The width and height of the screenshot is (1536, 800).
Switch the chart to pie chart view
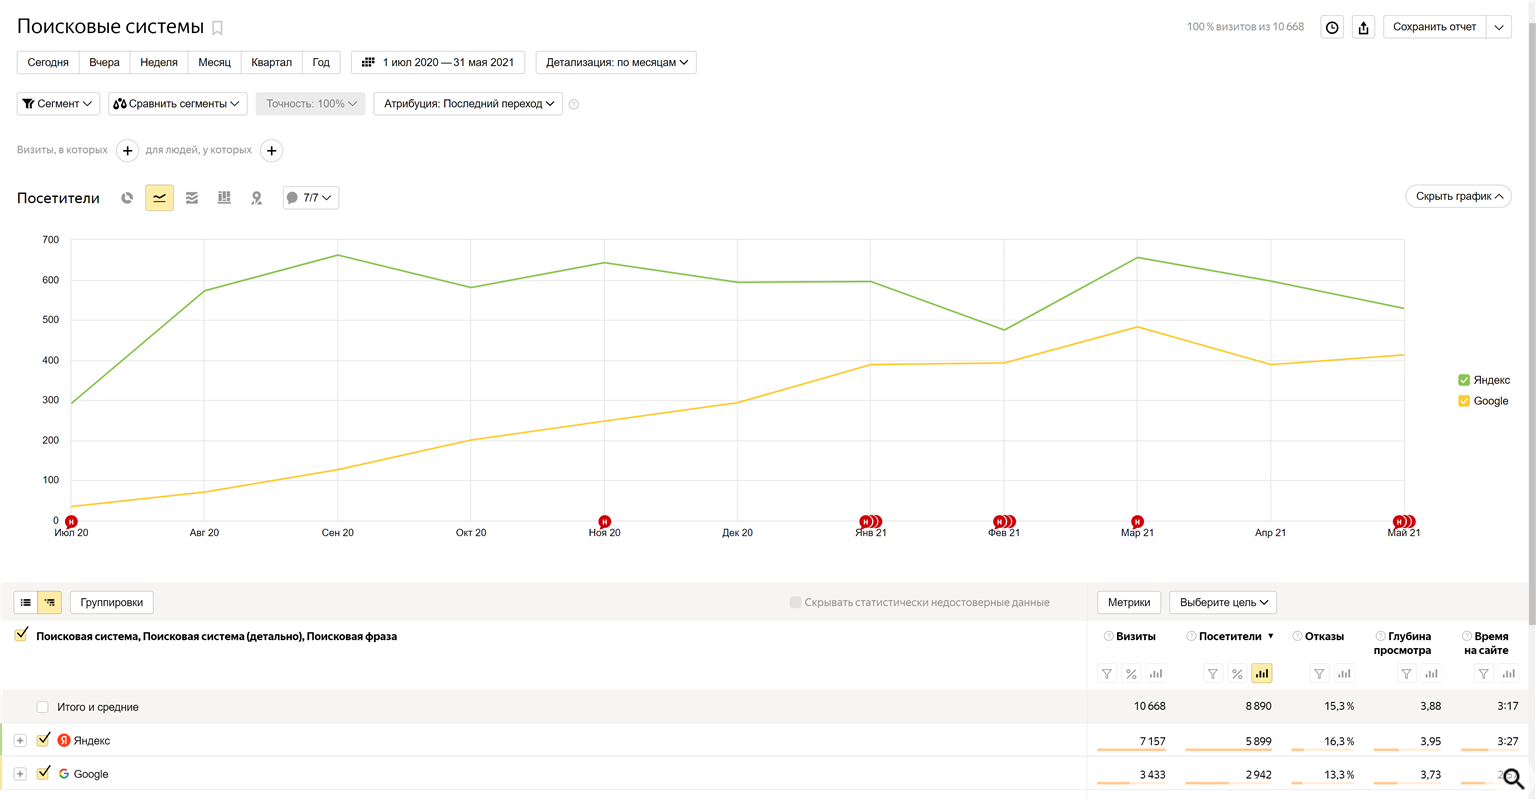click(x=127, y=198)
